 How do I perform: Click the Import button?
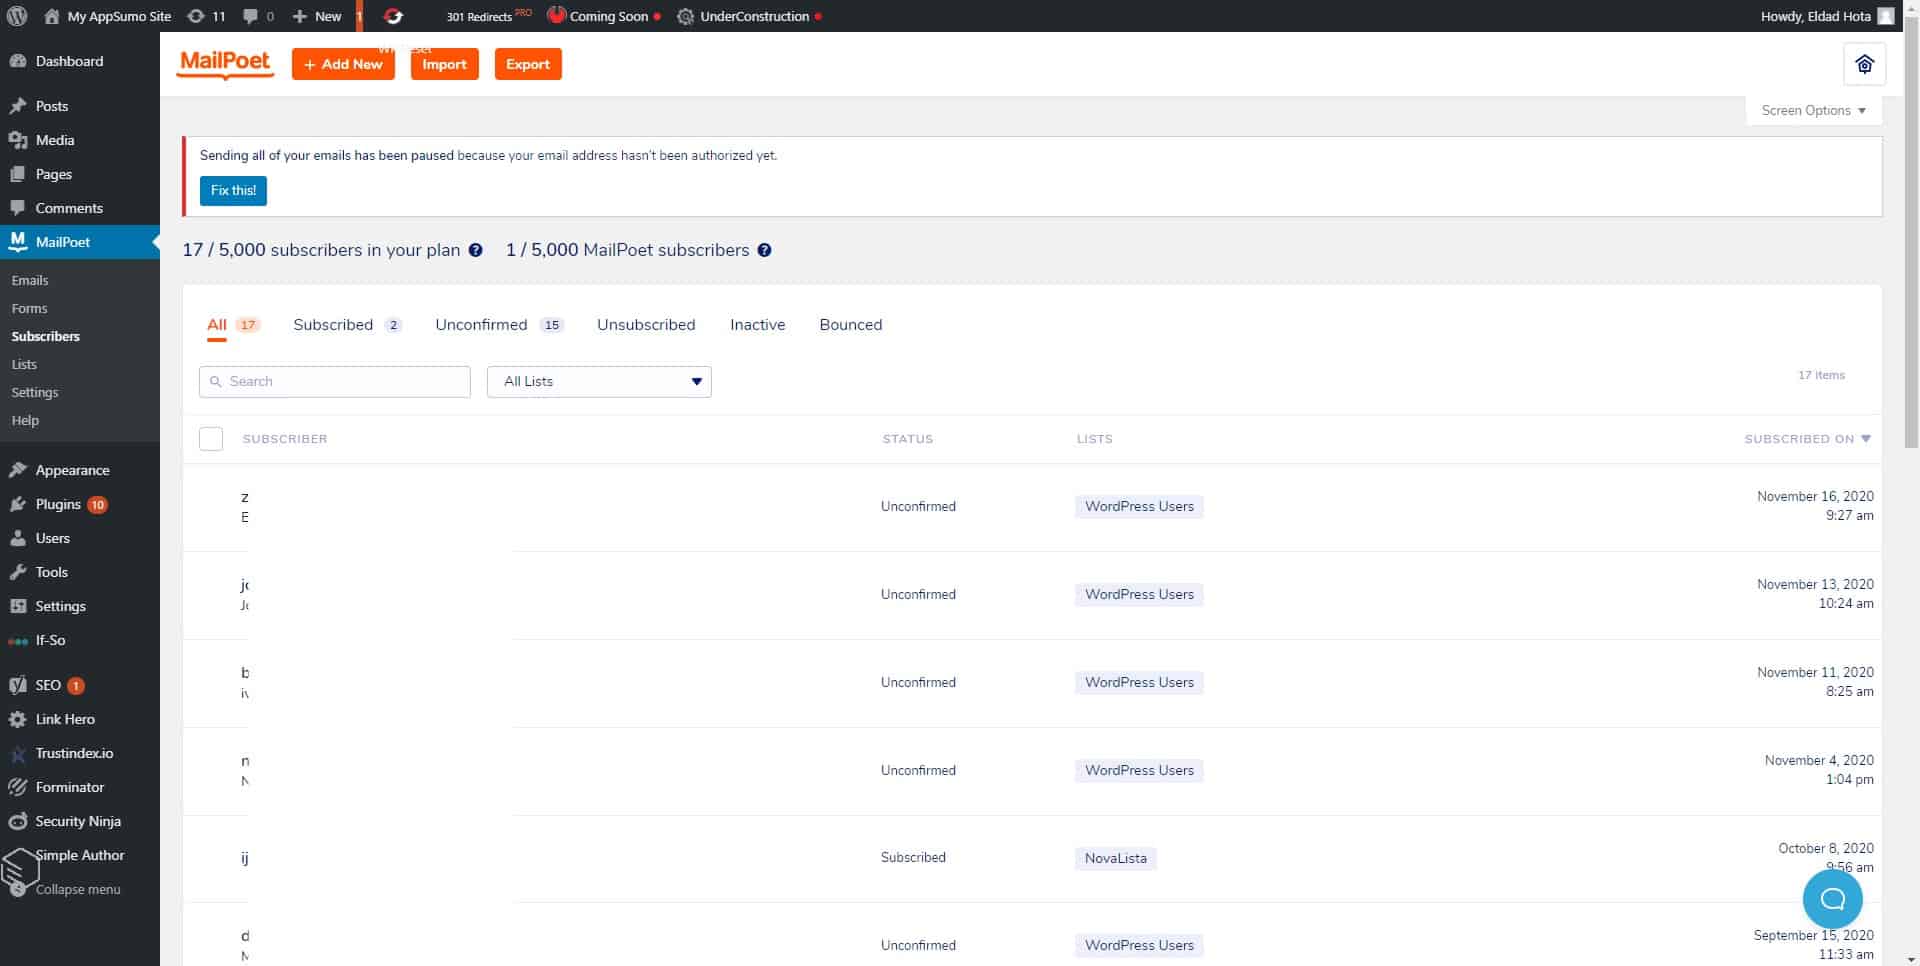pyautogui.click(x=444, y=64)
